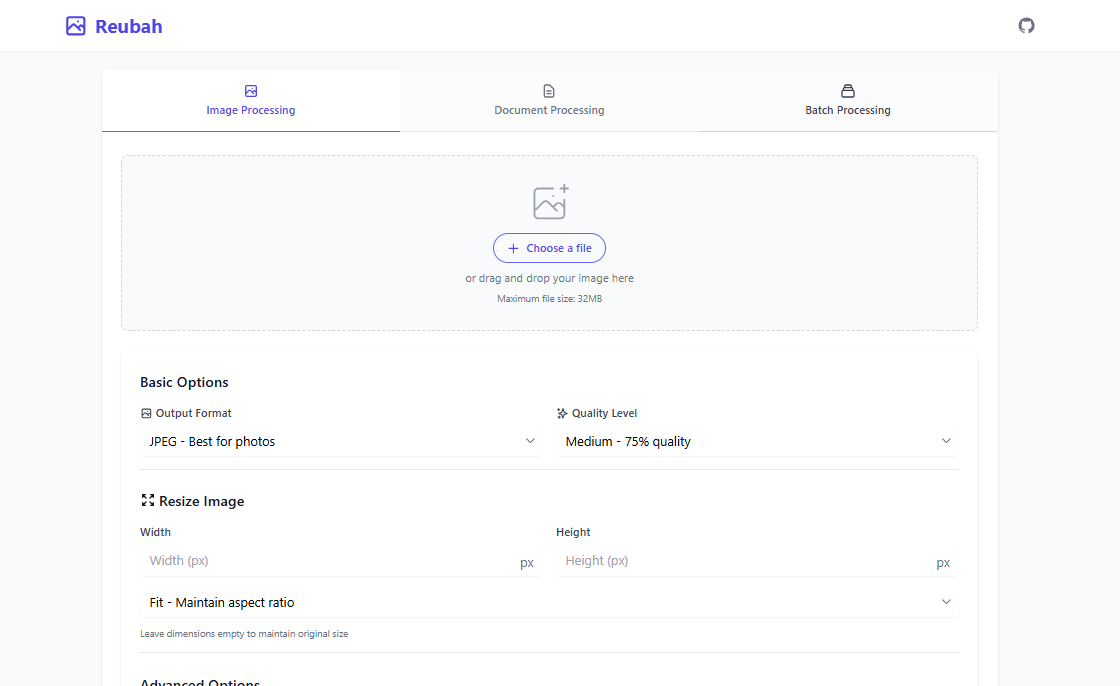Screen dimensions: 1120x686
Task: Click the Resize Image expand icon
Action: click(147, 500)
